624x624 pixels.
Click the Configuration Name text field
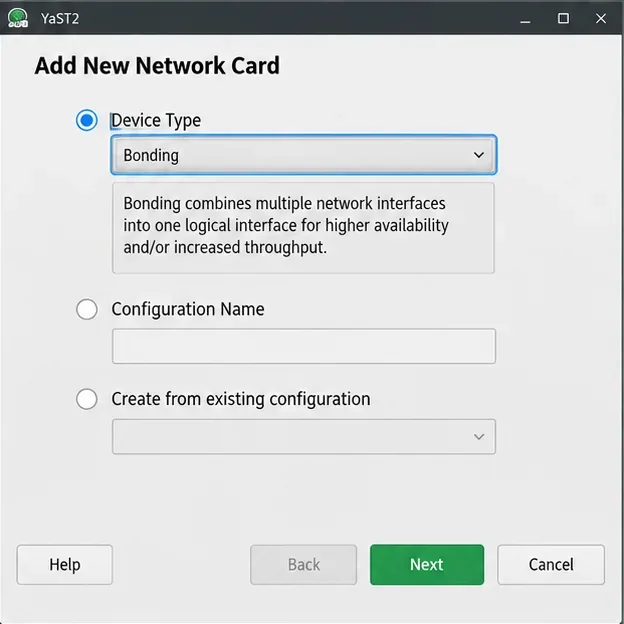[304, 346]
